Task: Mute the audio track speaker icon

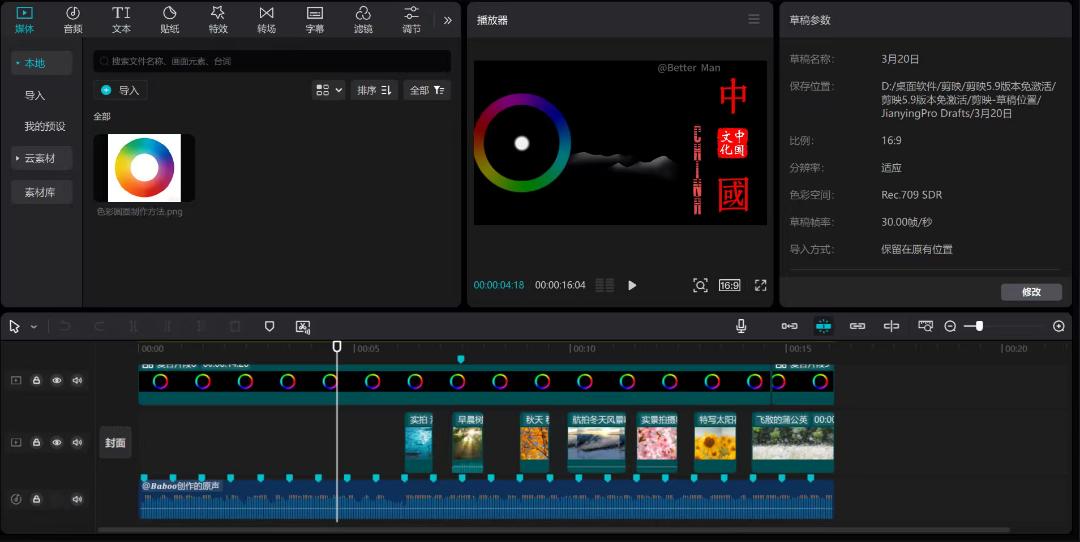Action: coord(77,499)
